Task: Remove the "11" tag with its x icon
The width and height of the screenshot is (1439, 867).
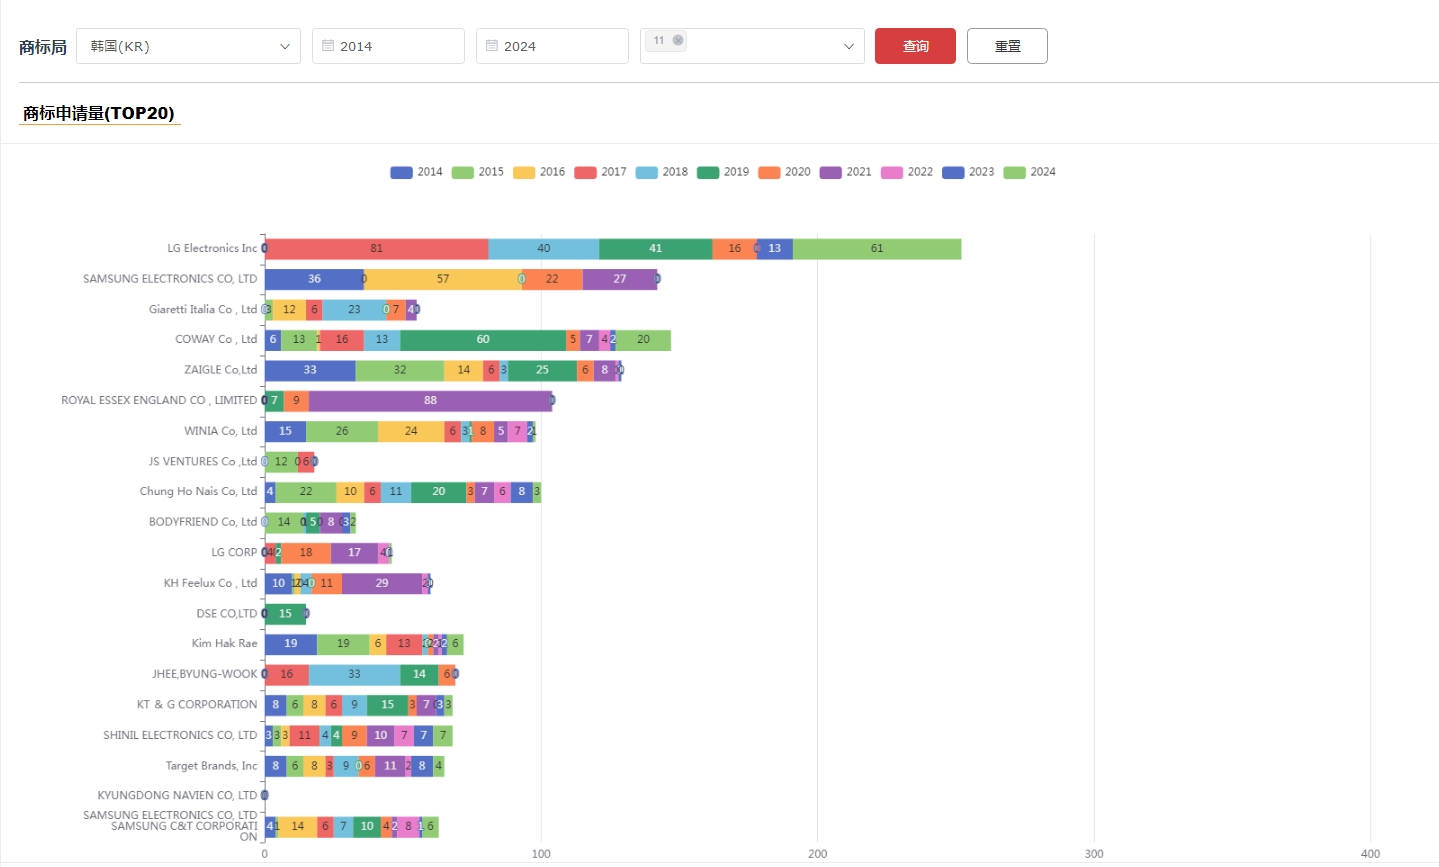Action: pos(678,41)
